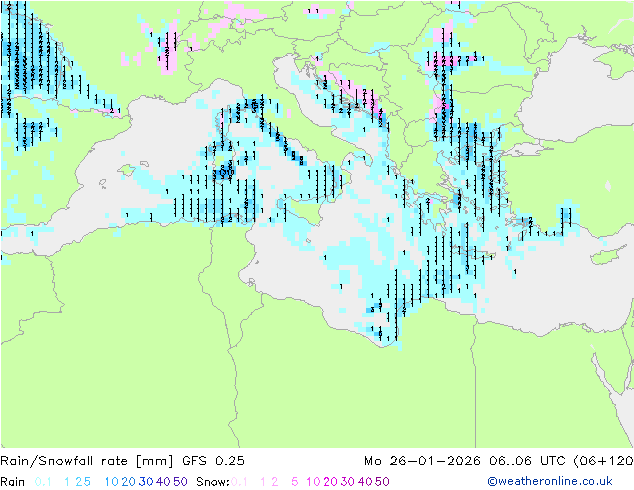
Task: Click the 'Rain/Snowfall rate [mm]' title text
Action: (87, 461)
